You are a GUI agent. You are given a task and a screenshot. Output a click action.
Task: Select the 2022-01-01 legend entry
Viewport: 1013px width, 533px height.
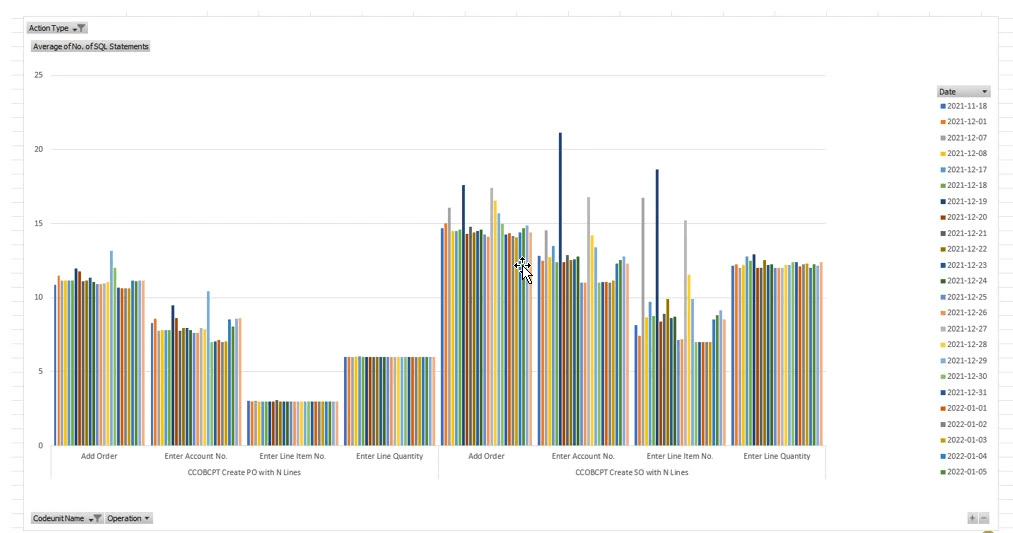click(x=966, y=408)
